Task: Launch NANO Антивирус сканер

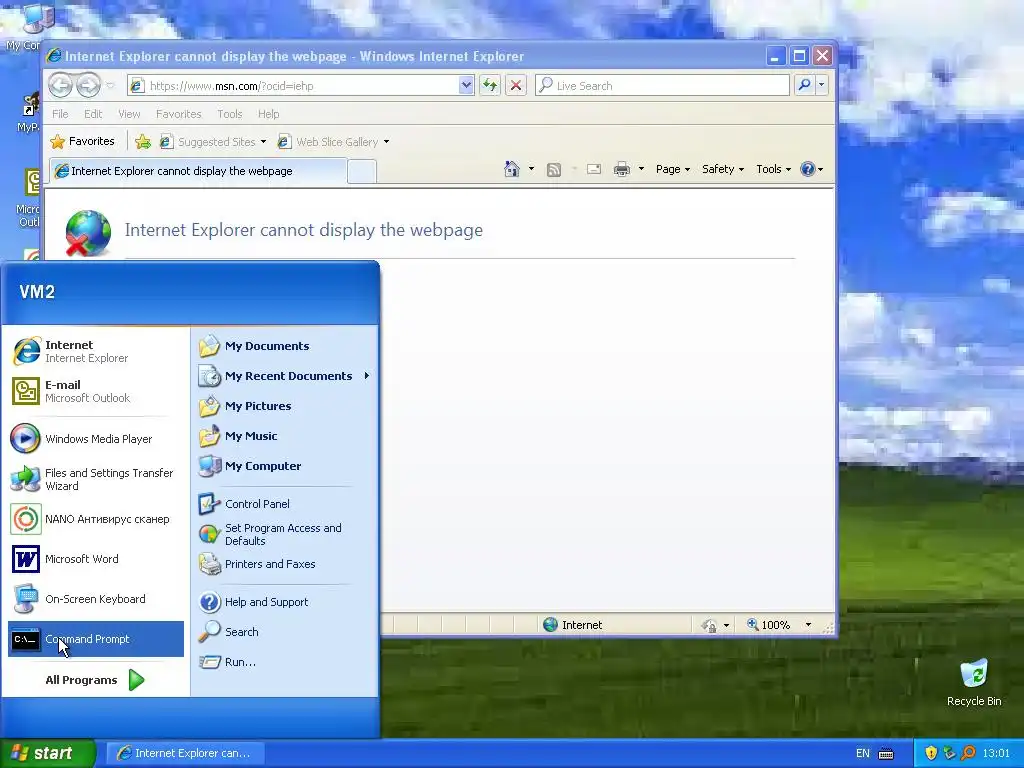Action: 96,519
